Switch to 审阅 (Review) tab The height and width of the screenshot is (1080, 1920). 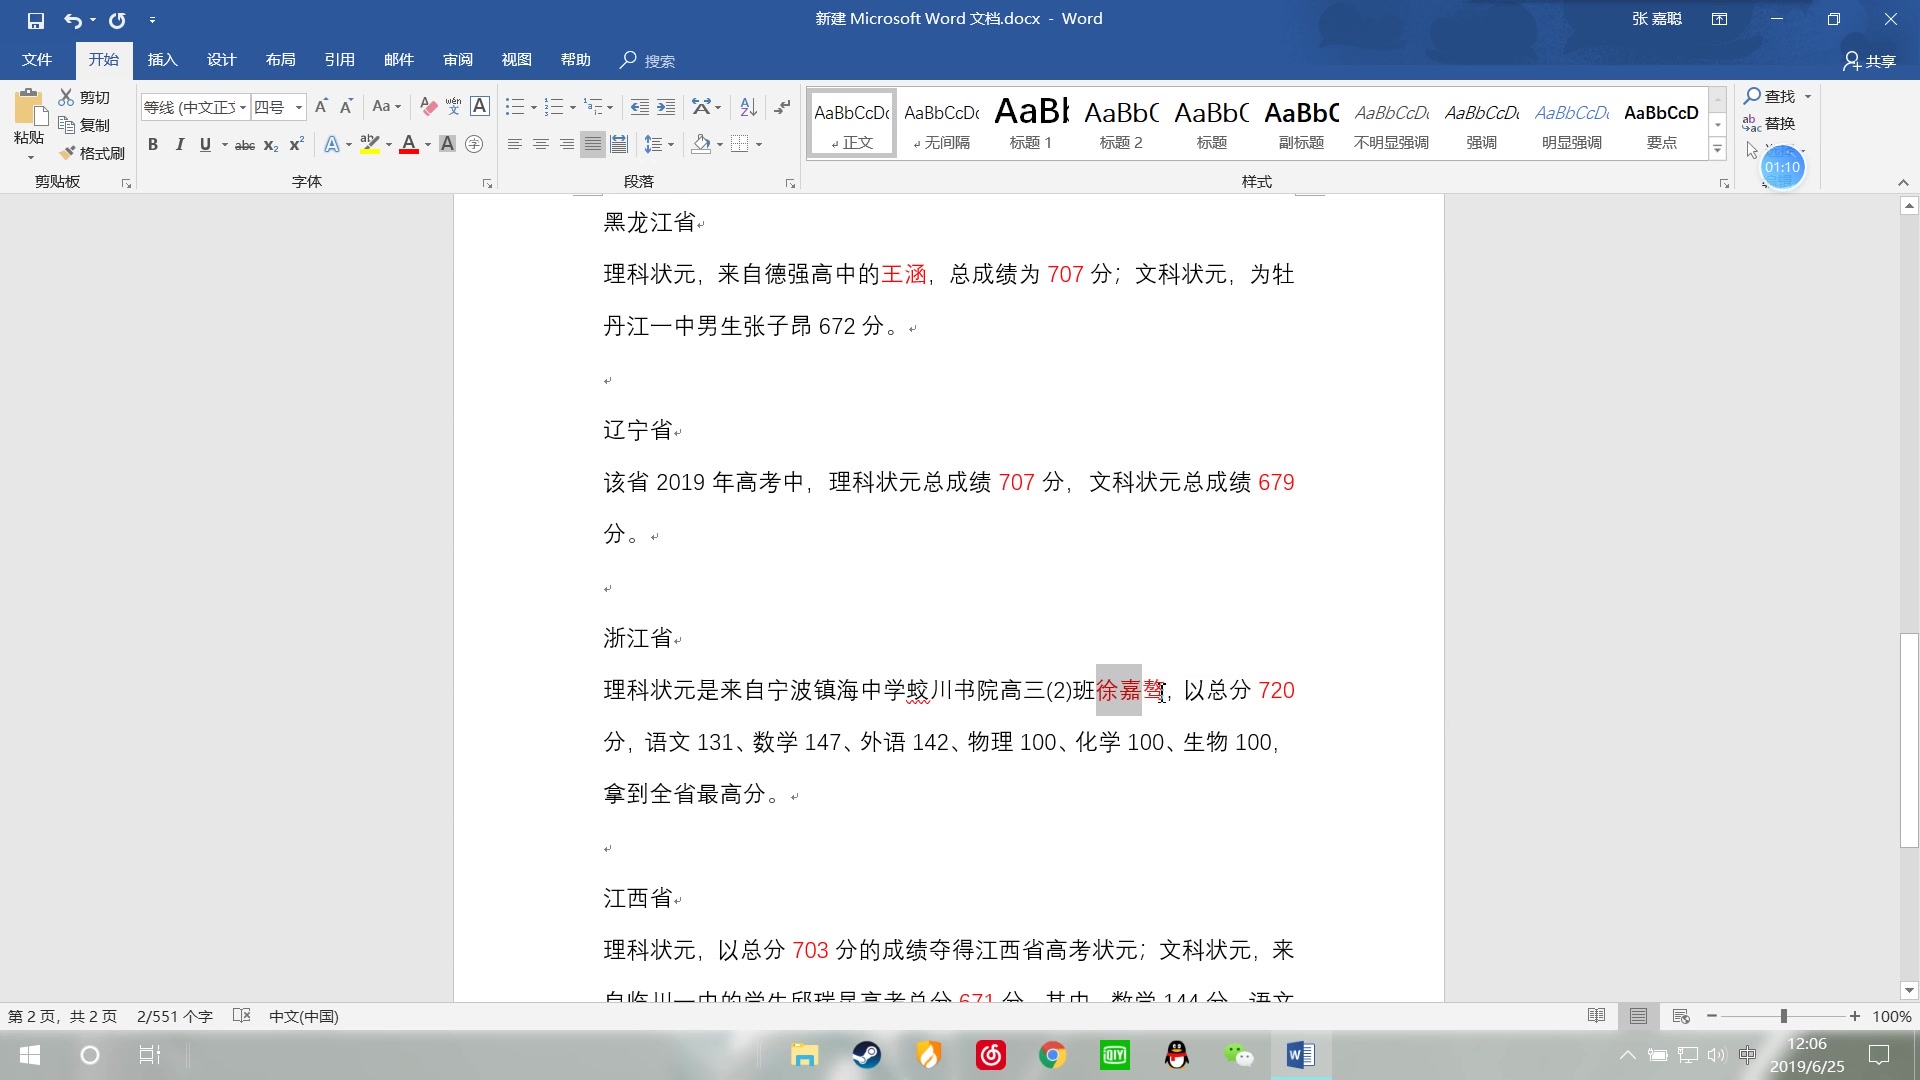458,60
